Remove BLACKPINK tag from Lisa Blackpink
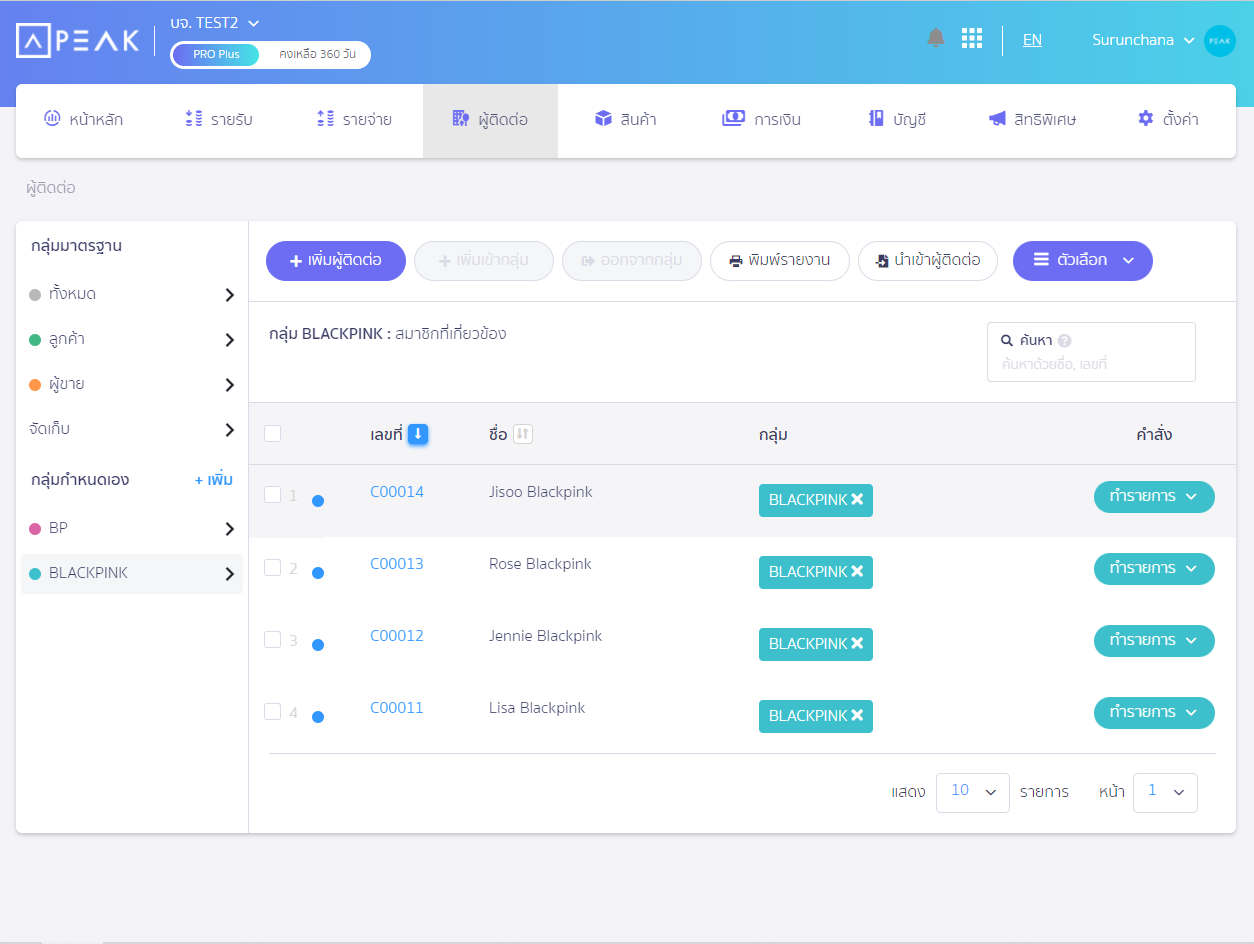Image resolution: width=1254 pixels, height=944 pixels. coord(857,716)
